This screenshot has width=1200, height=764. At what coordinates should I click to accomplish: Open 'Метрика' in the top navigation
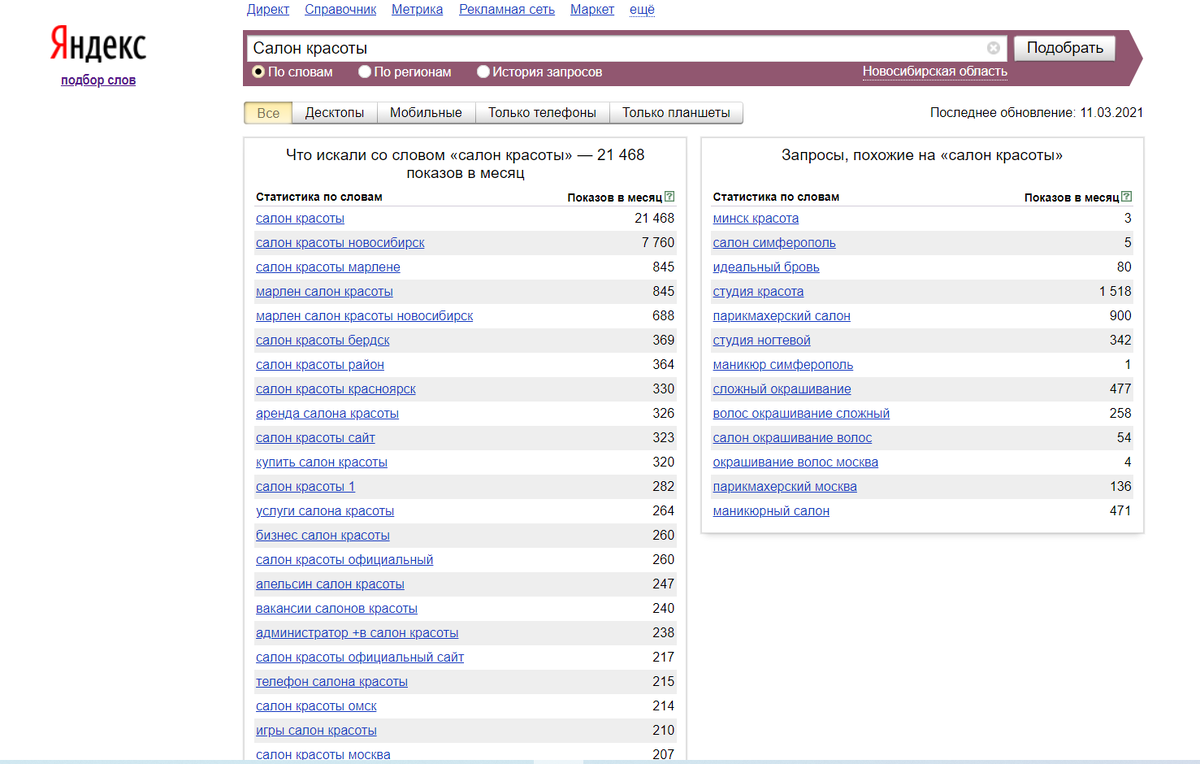click(x=417, y=10)
